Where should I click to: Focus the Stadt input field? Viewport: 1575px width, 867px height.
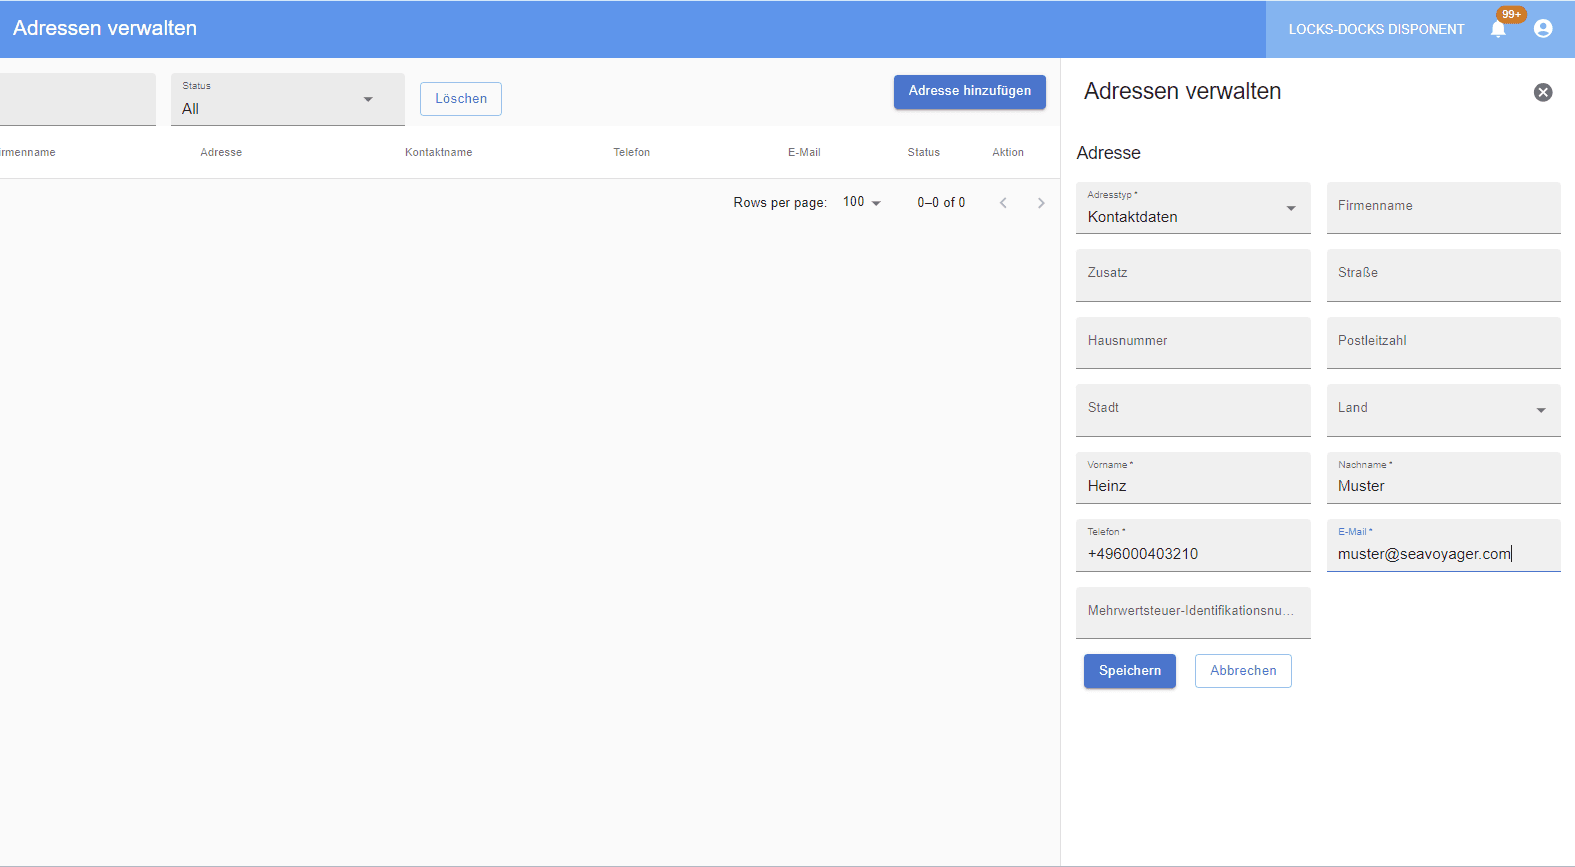[1193, 410]
